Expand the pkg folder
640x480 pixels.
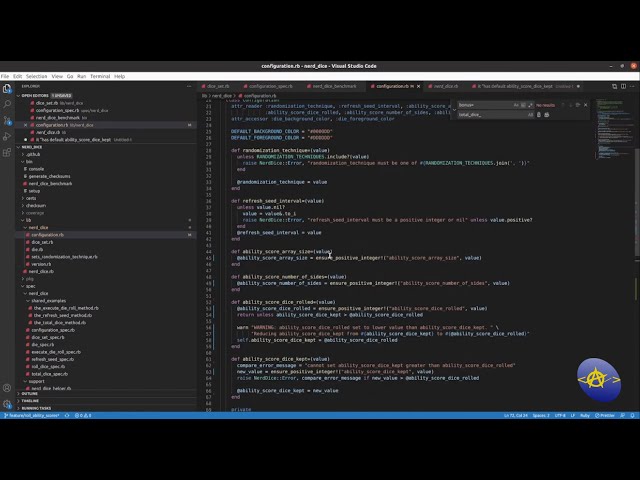(x=29, y=279)
